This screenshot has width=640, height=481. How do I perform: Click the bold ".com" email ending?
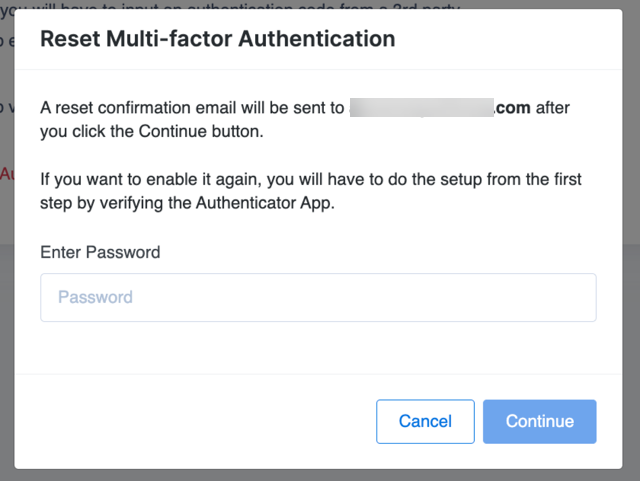[x=513, y=108]
